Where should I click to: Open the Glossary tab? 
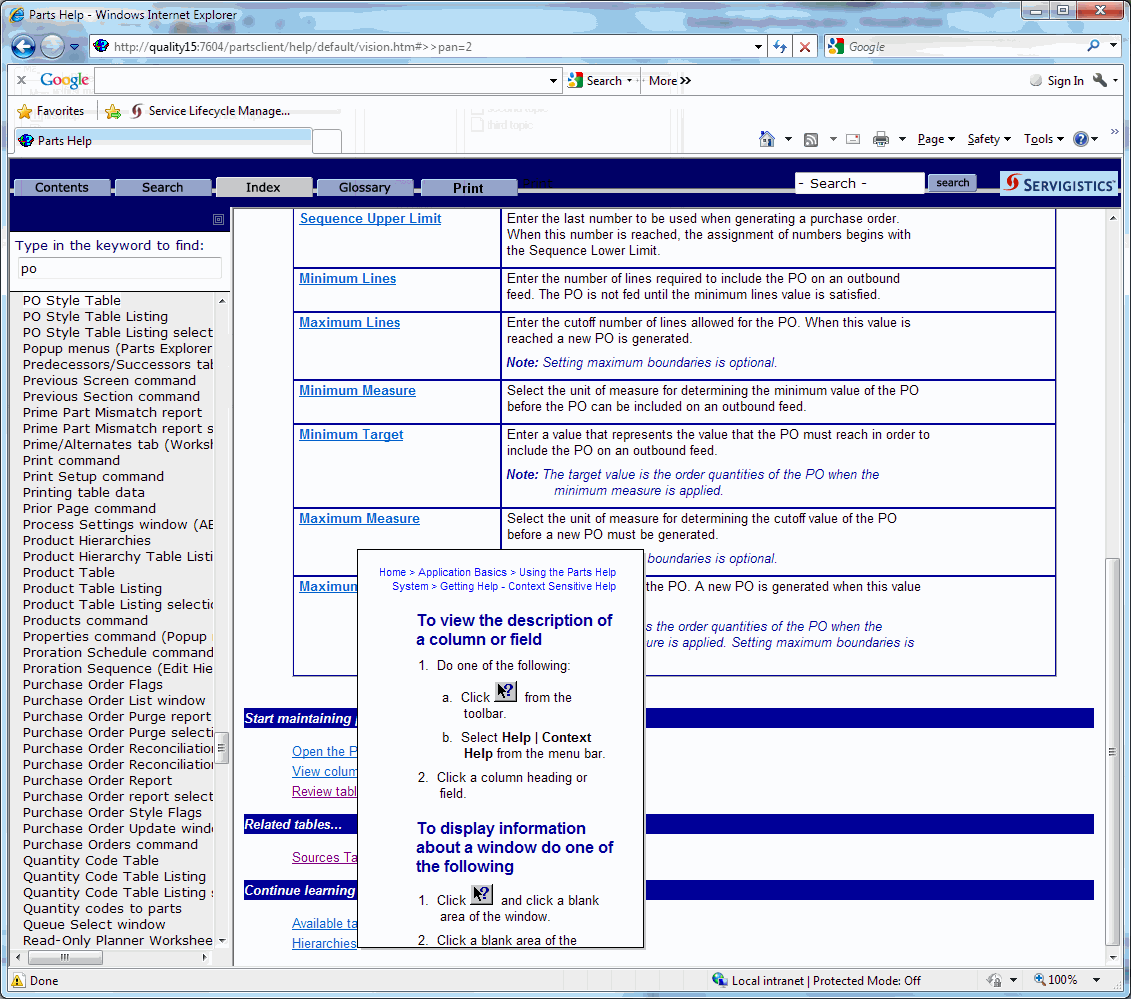pos(364,188)
